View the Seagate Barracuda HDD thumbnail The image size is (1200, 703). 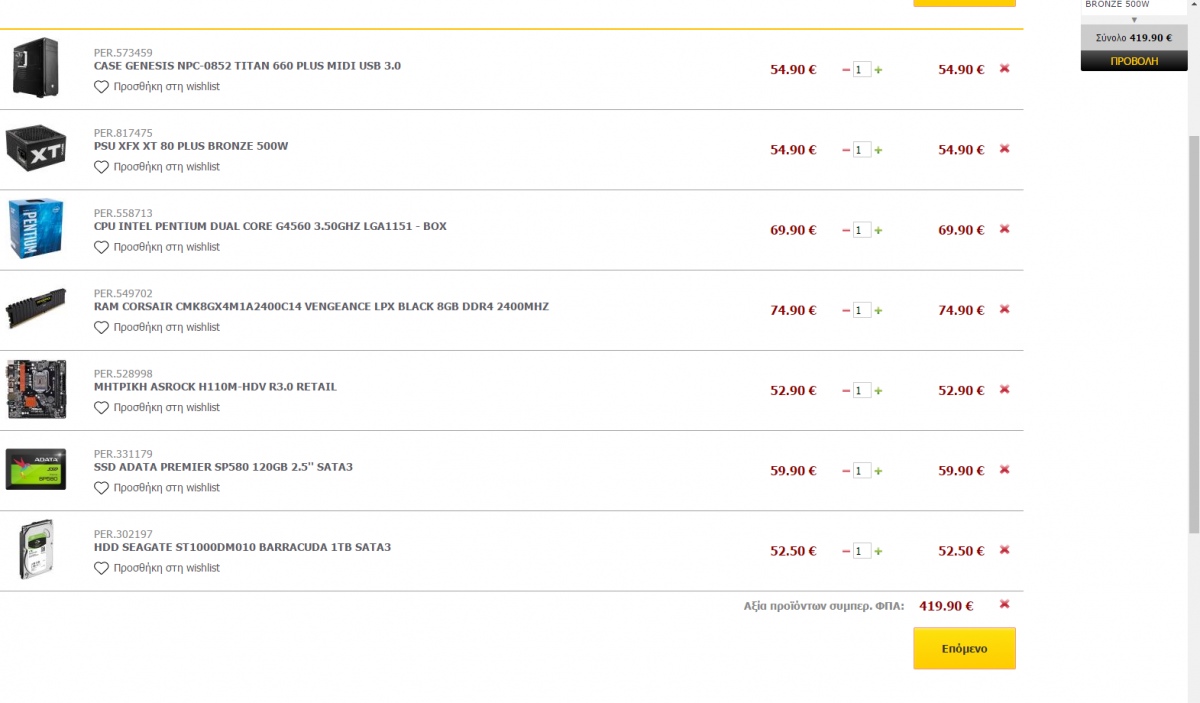tap(36, 549)
